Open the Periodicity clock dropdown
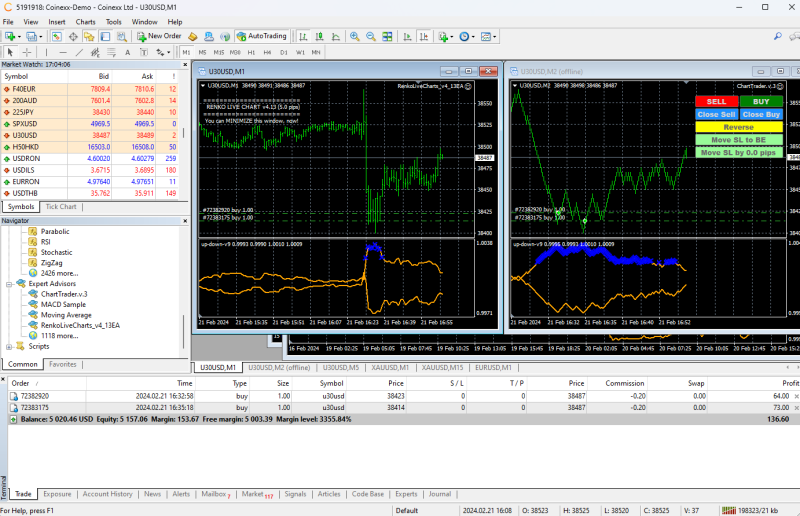This screenshot has height=516, width=800. [x=468, y=36]
